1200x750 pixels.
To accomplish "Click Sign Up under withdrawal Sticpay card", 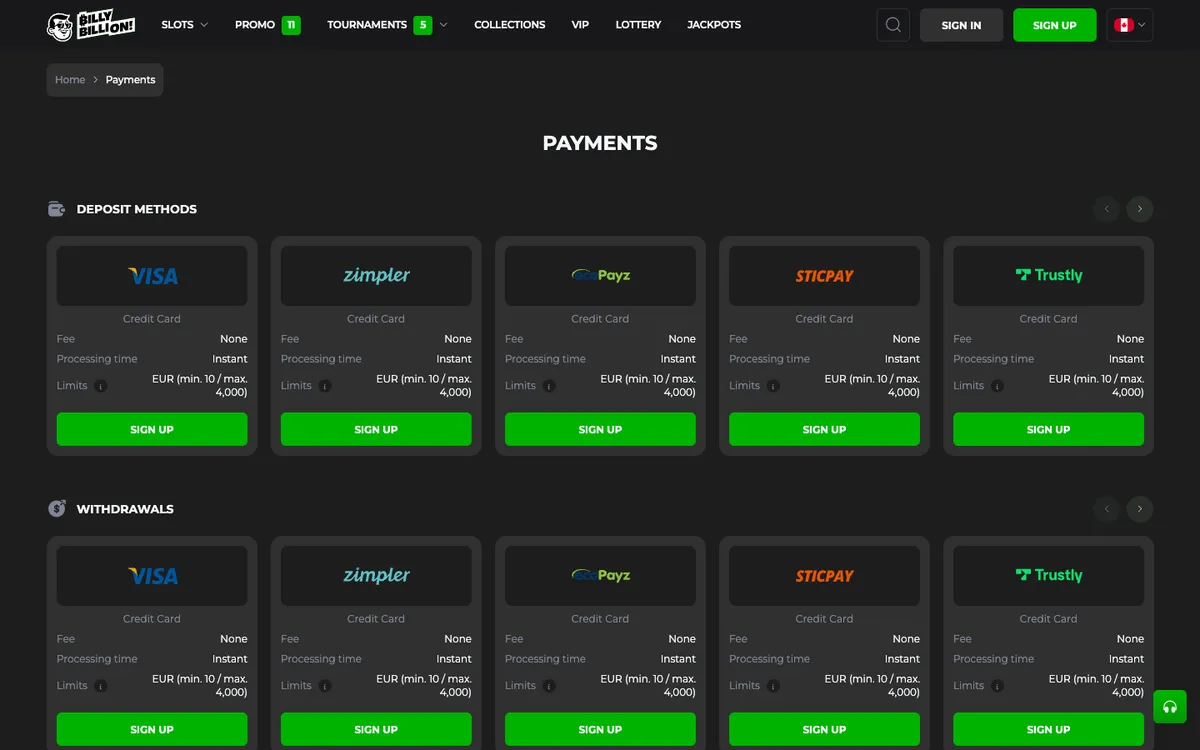I will tap(824, 729).
